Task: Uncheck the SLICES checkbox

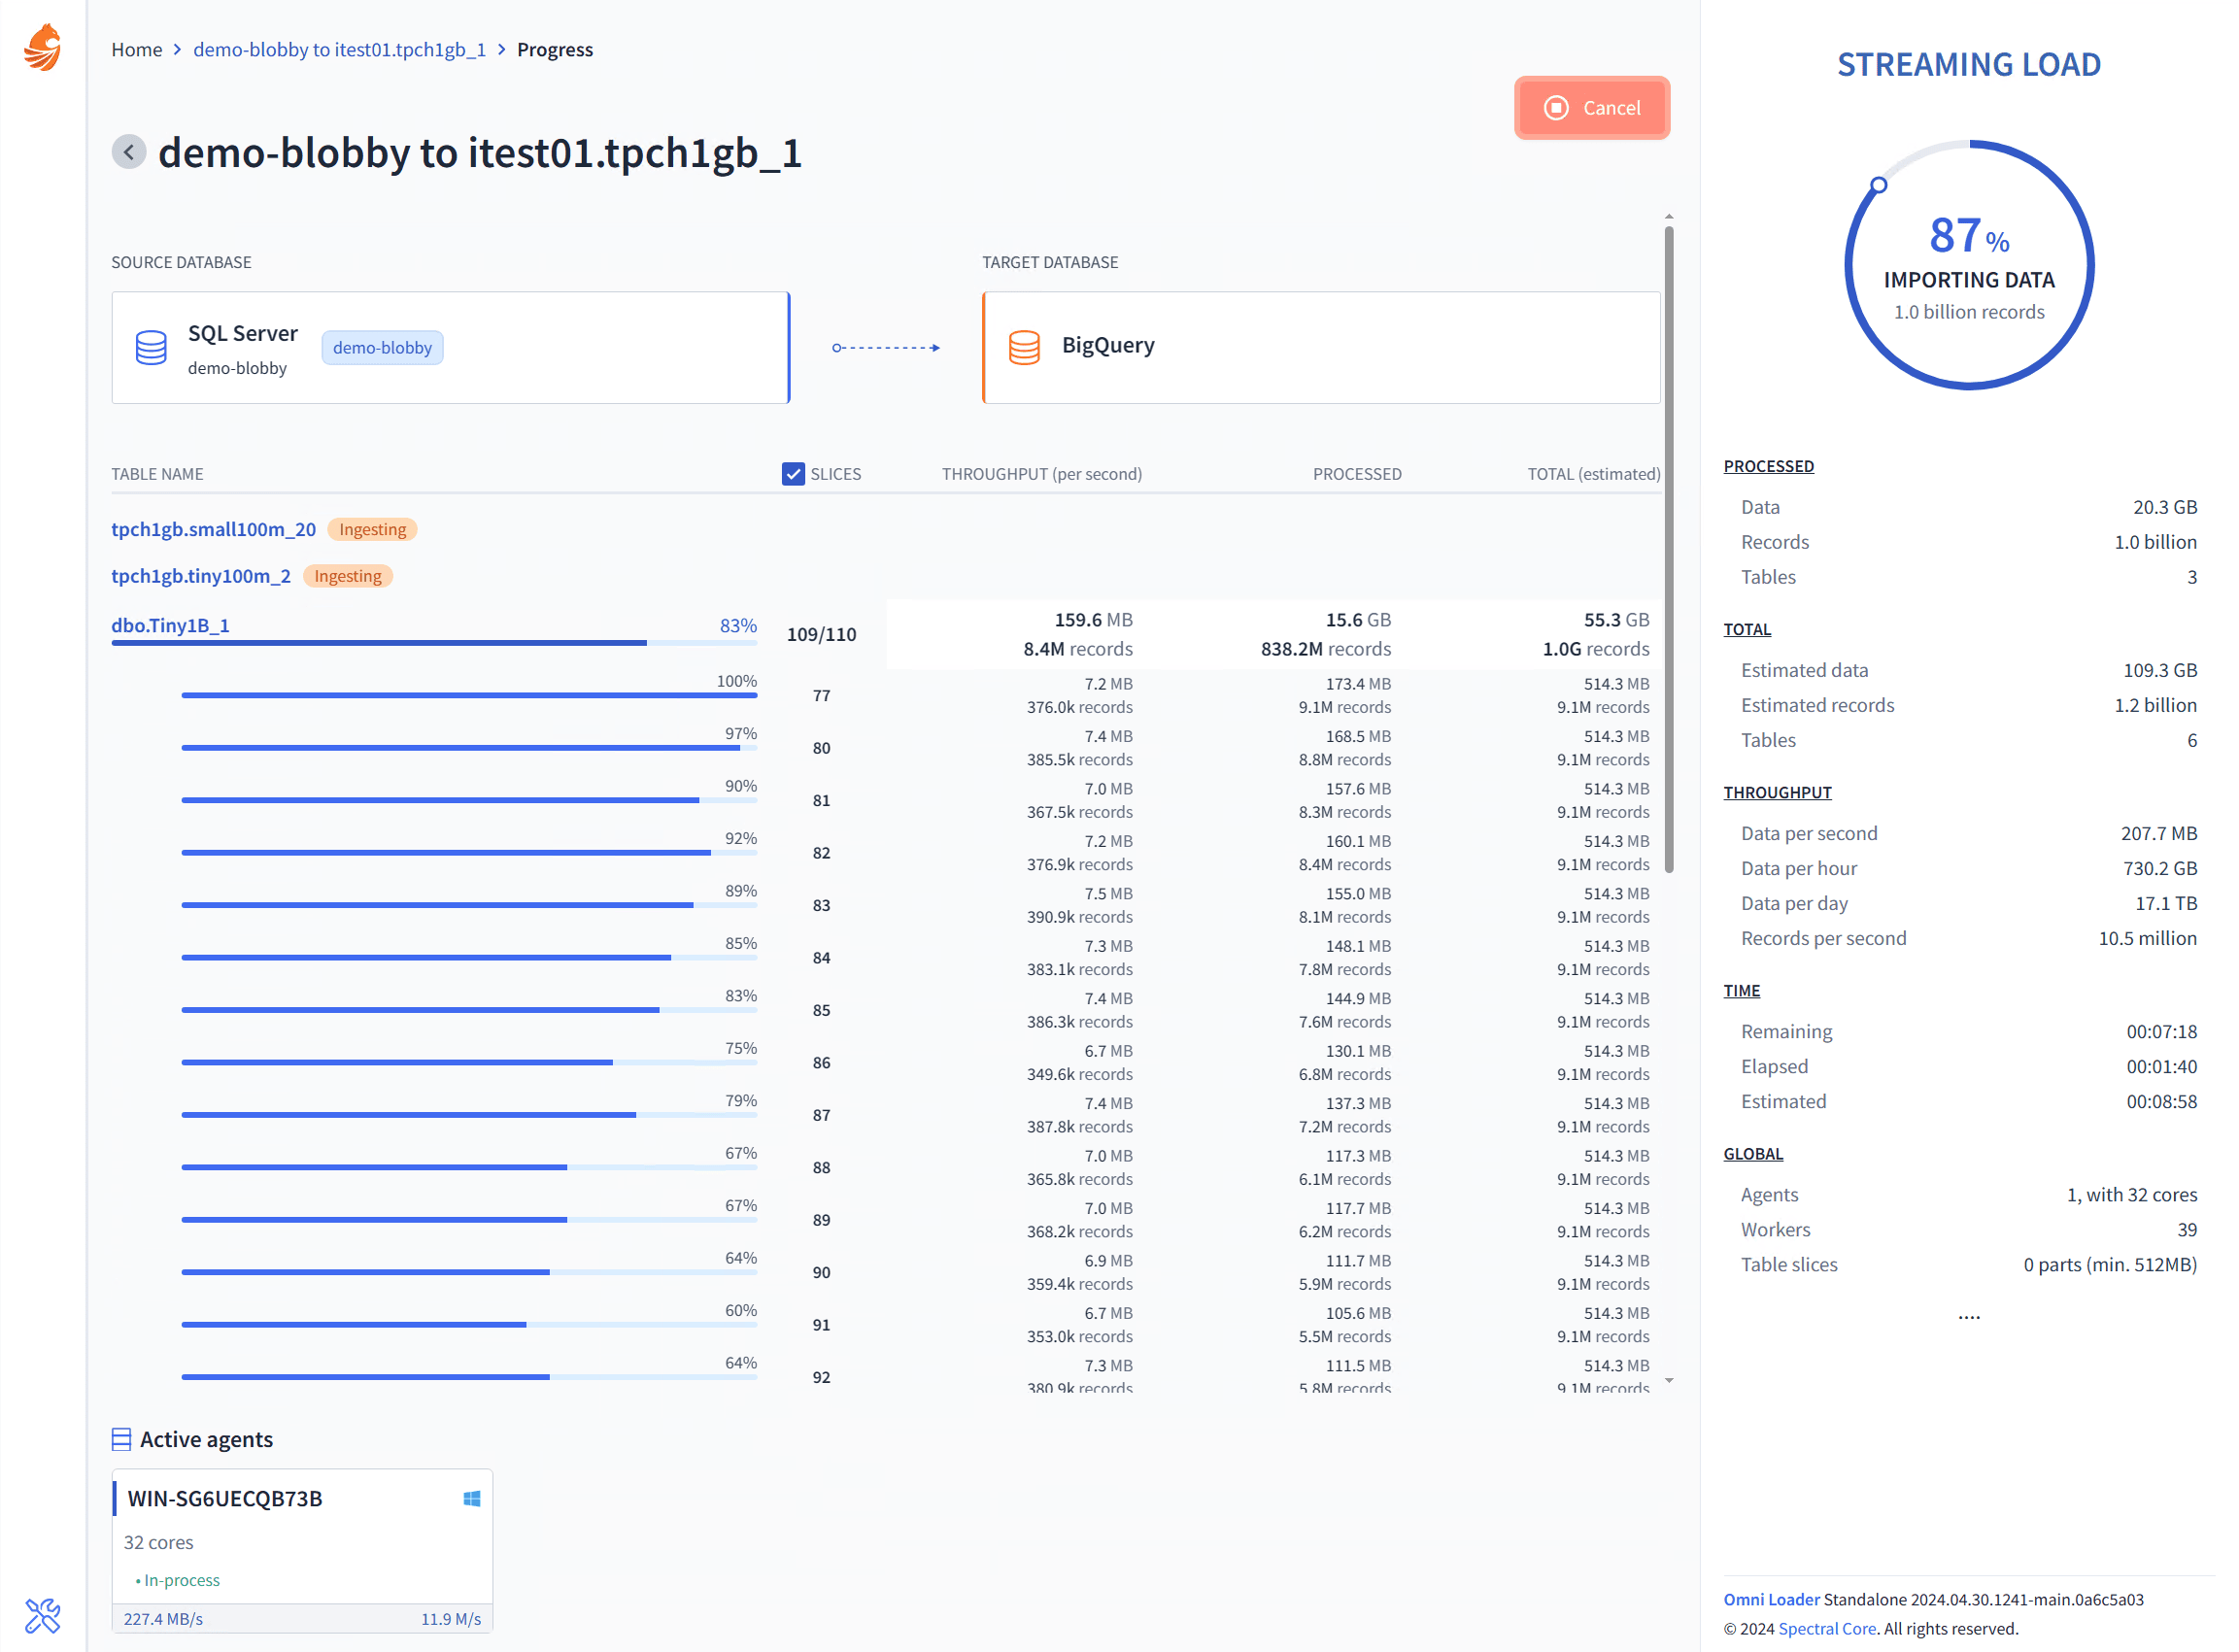Action: tap(793, 474)
